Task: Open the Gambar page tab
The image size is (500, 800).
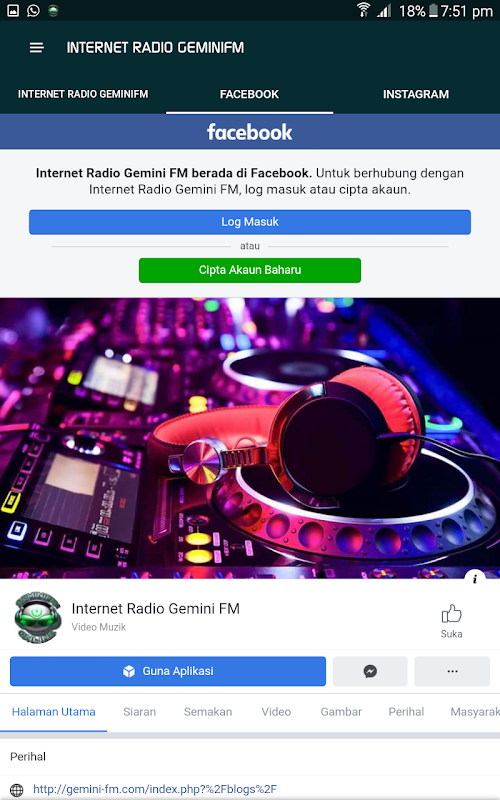Action: coord(341,712)
